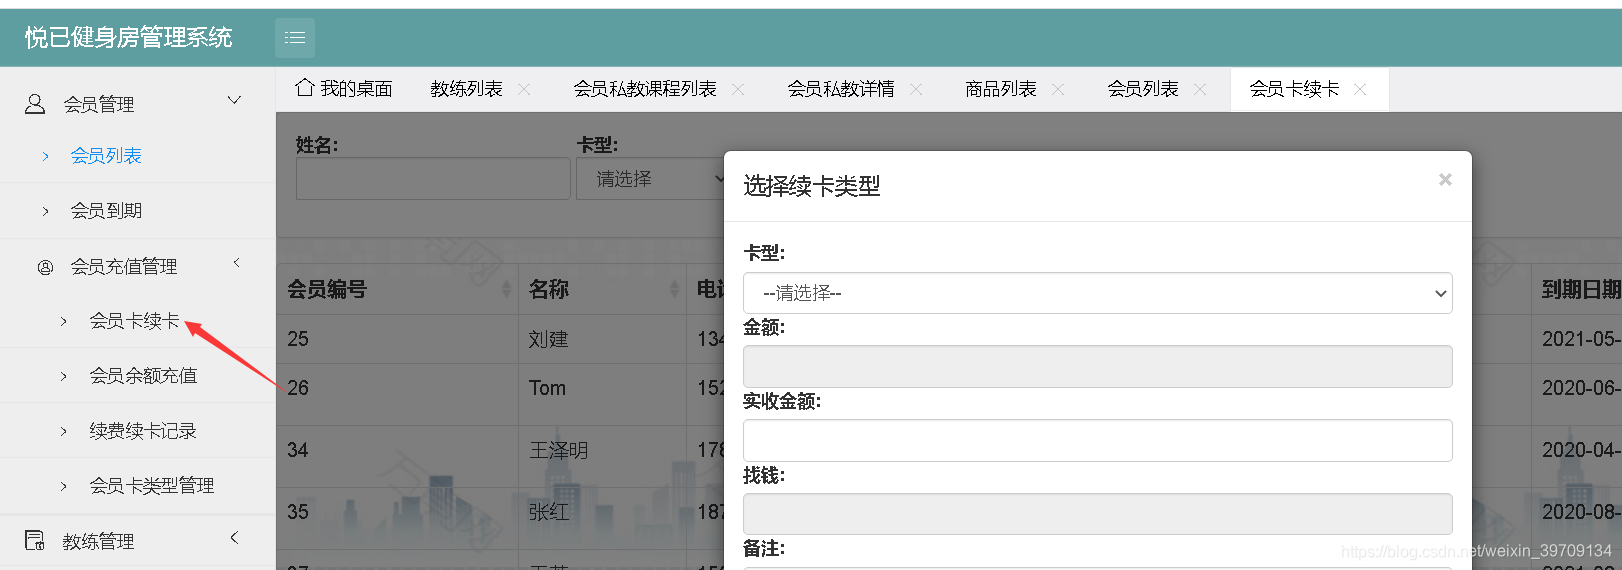Click the home icon of 我的桌面

pyautogui.click(x=305, y=88)
